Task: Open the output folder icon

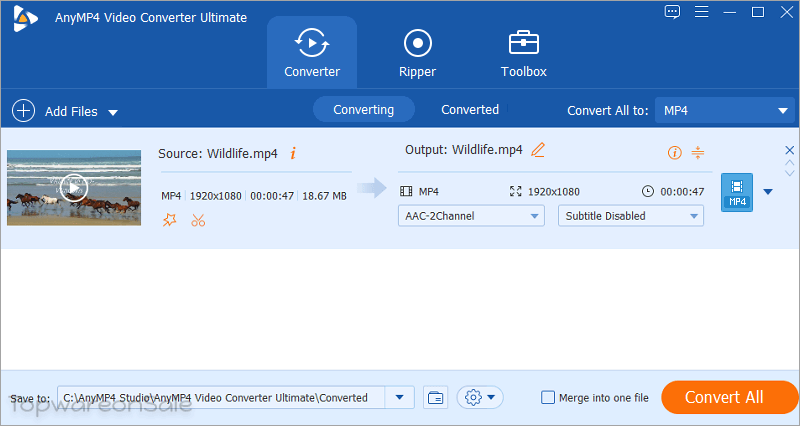Action: point(435,397)
